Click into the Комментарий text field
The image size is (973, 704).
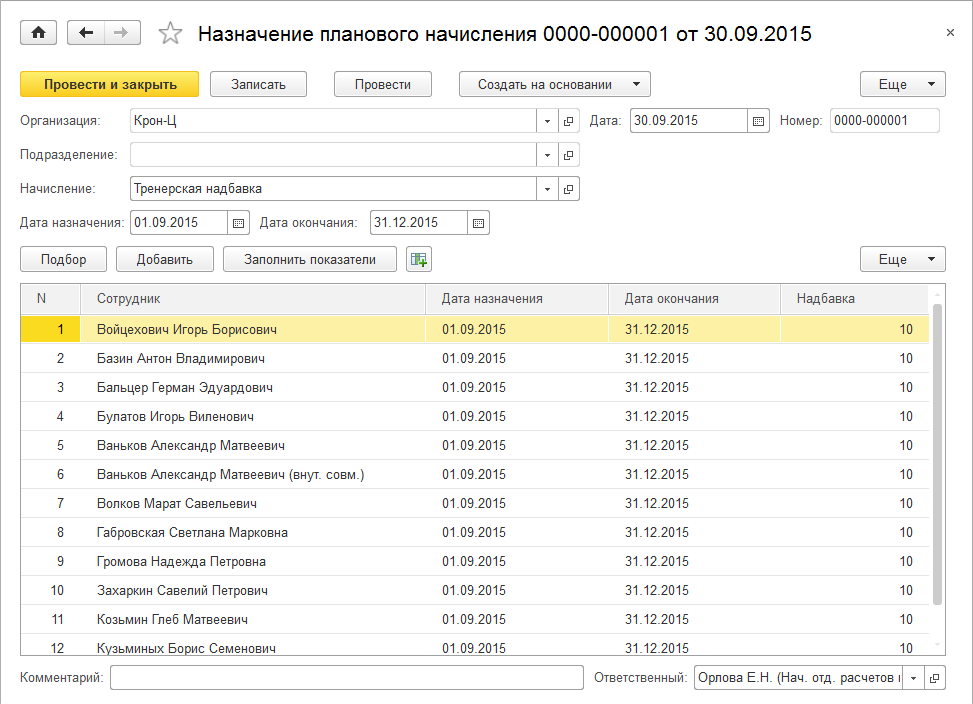point(346,678)
